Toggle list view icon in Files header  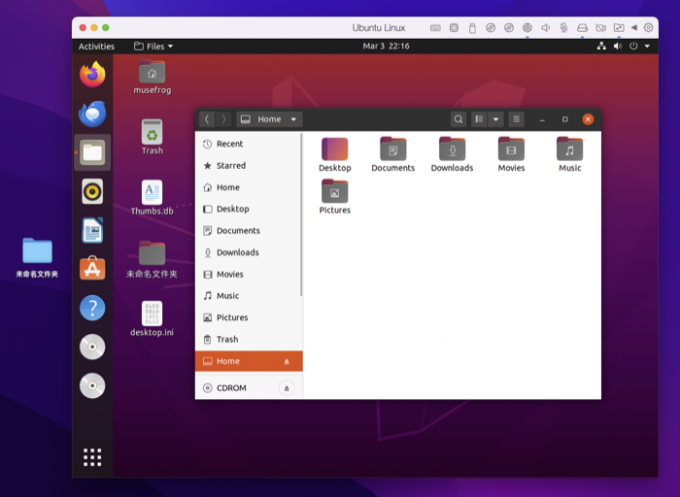tap(479, 119)
